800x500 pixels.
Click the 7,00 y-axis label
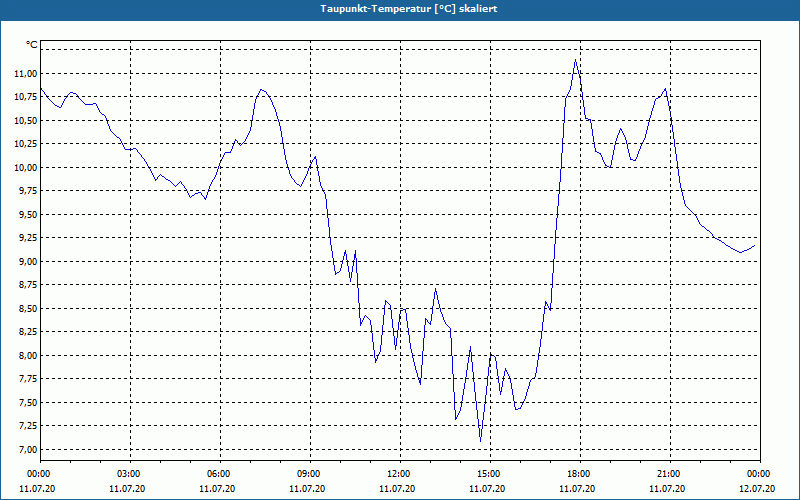click(x=29, y=449)
